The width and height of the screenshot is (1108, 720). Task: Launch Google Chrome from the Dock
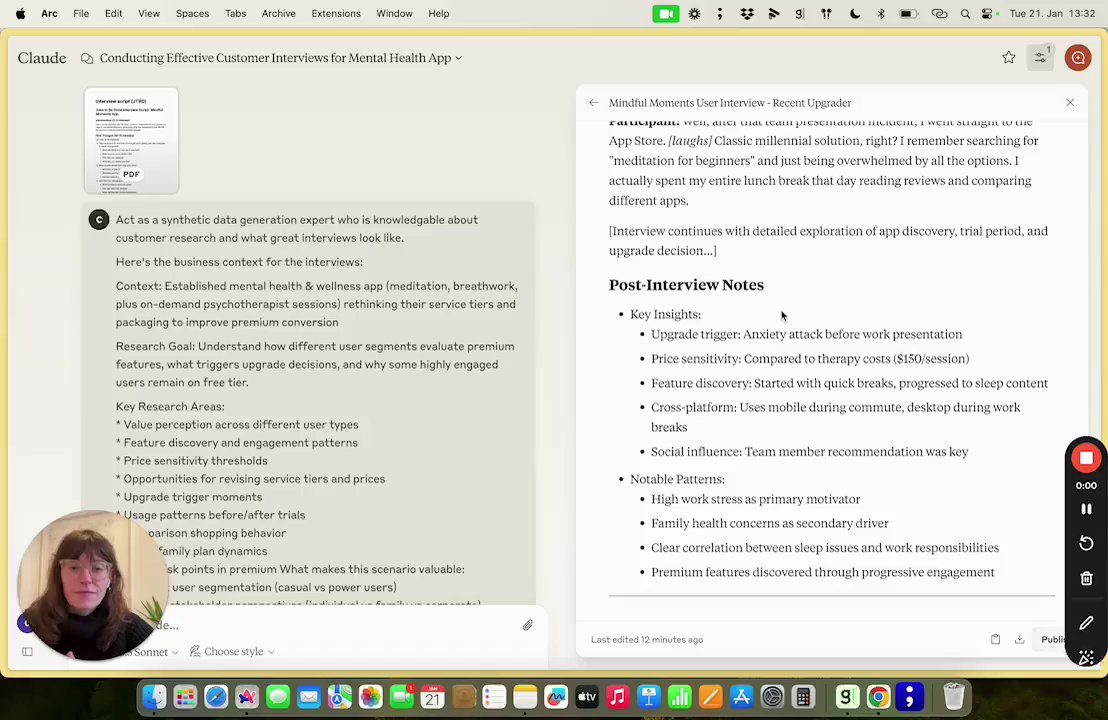(878, 697)
